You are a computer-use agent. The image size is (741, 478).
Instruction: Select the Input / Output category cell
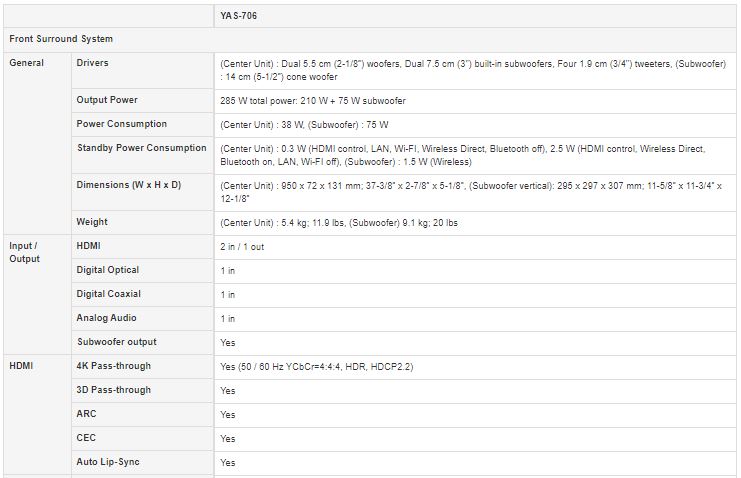click(25, 252)
